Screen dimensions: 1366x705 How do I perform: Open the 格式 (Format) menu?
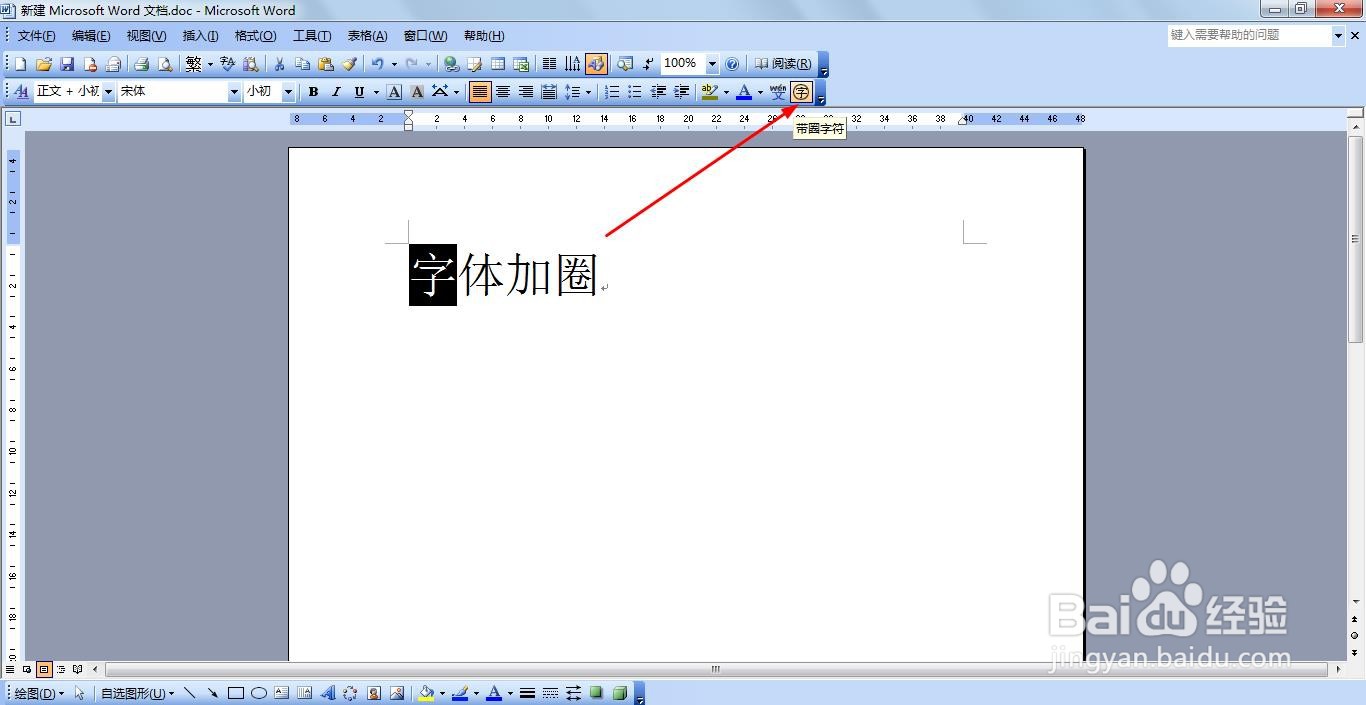tap(254, 36)
